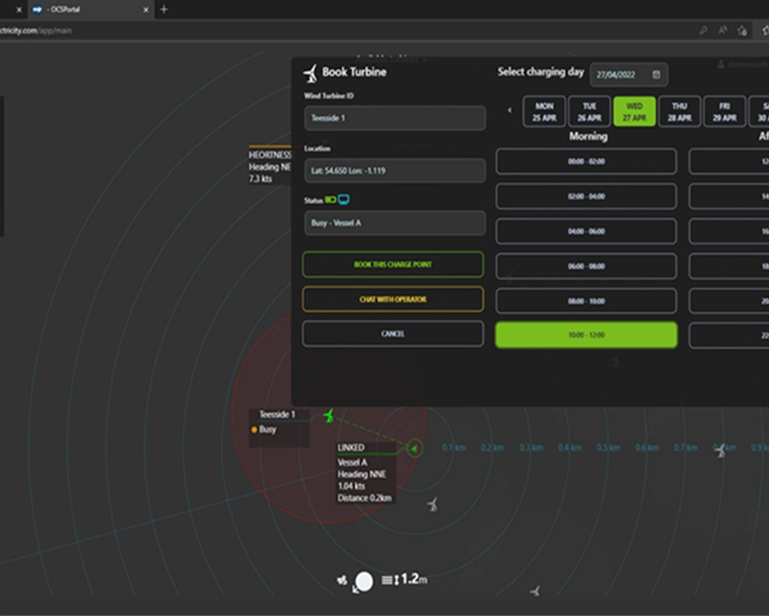Viewport: 769px width, 616px height.
Task: Select the grey turbine near 0.8 km ring
Action: [x=720, y=449]
